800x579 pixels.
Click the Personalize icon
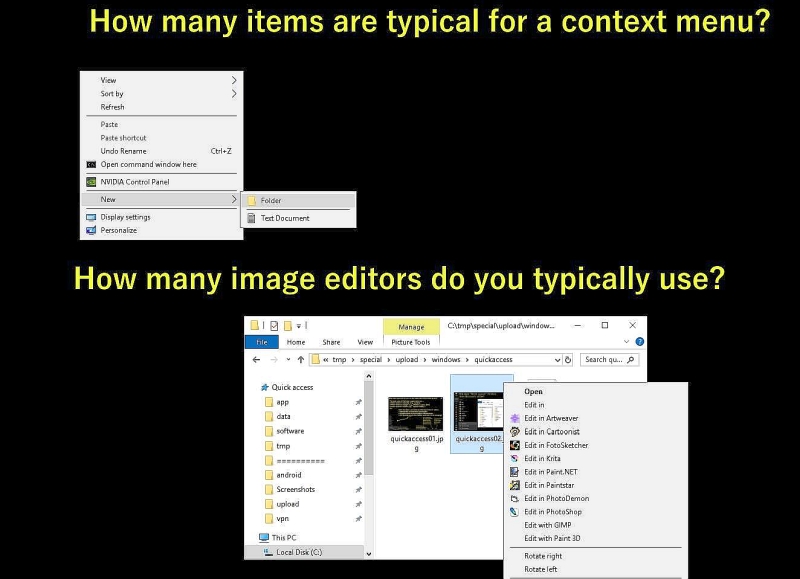[91, 231]
